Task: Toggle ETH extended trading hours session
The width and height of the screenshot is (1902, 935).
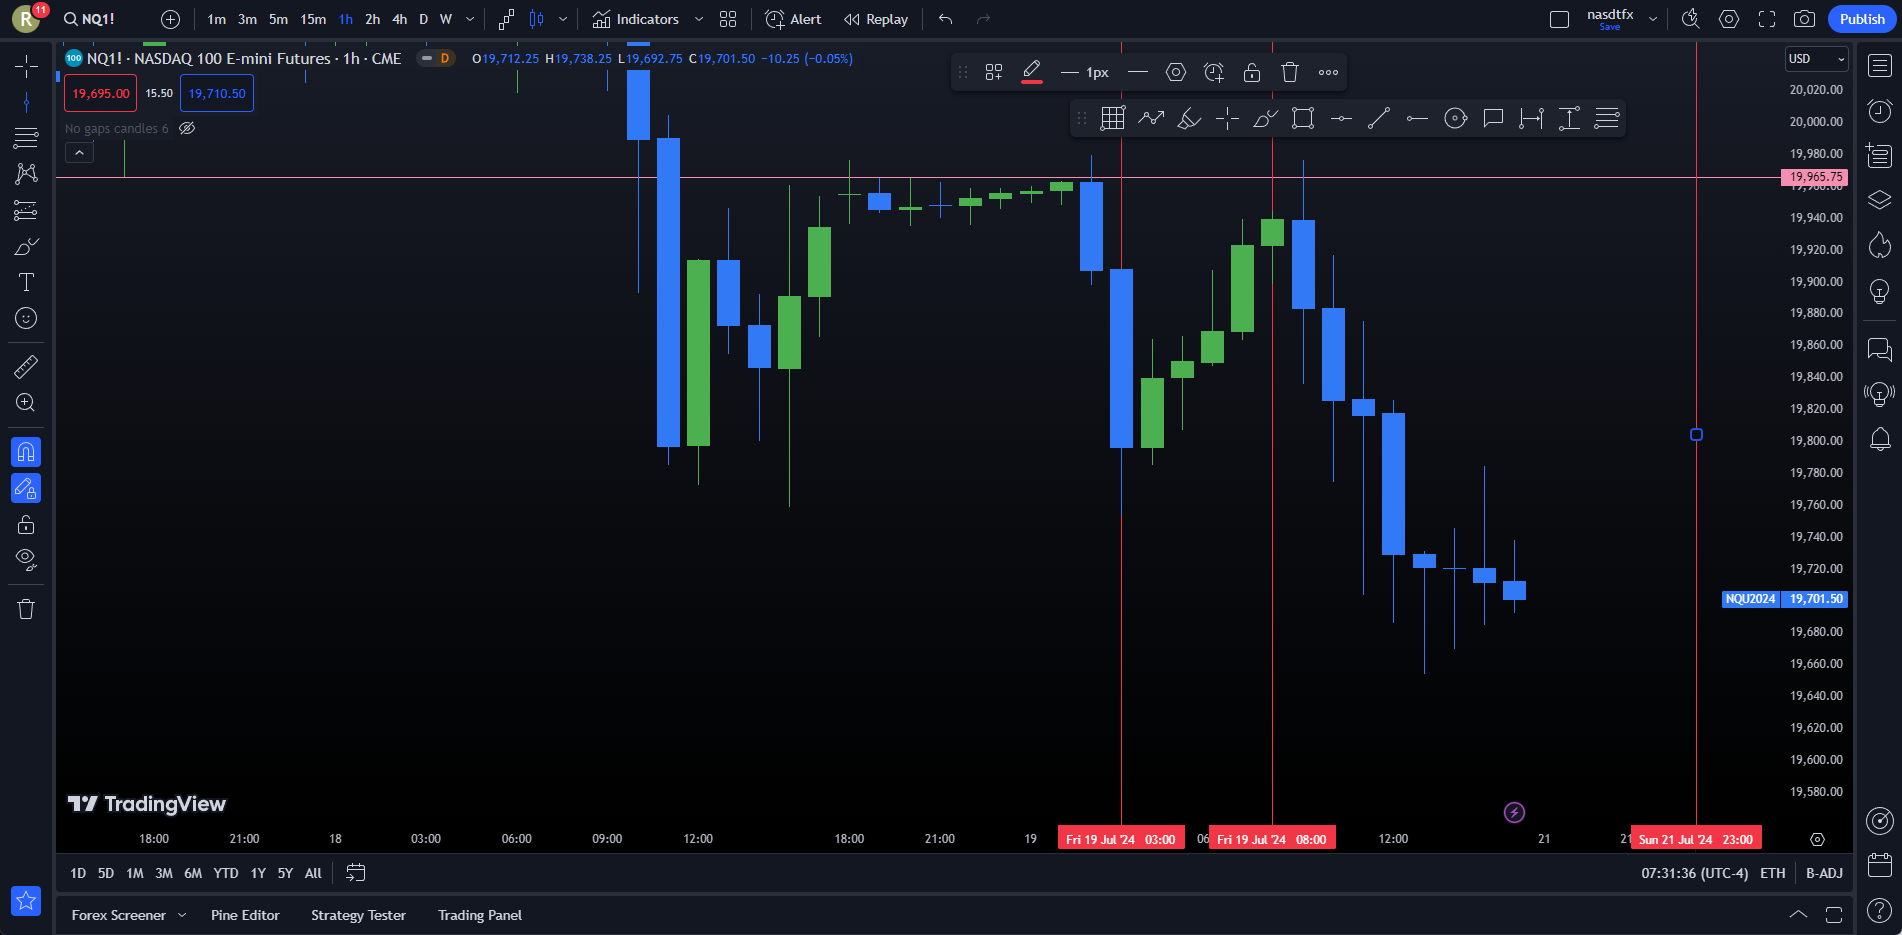Action: pyautogui.click(x=1773, y=873)
